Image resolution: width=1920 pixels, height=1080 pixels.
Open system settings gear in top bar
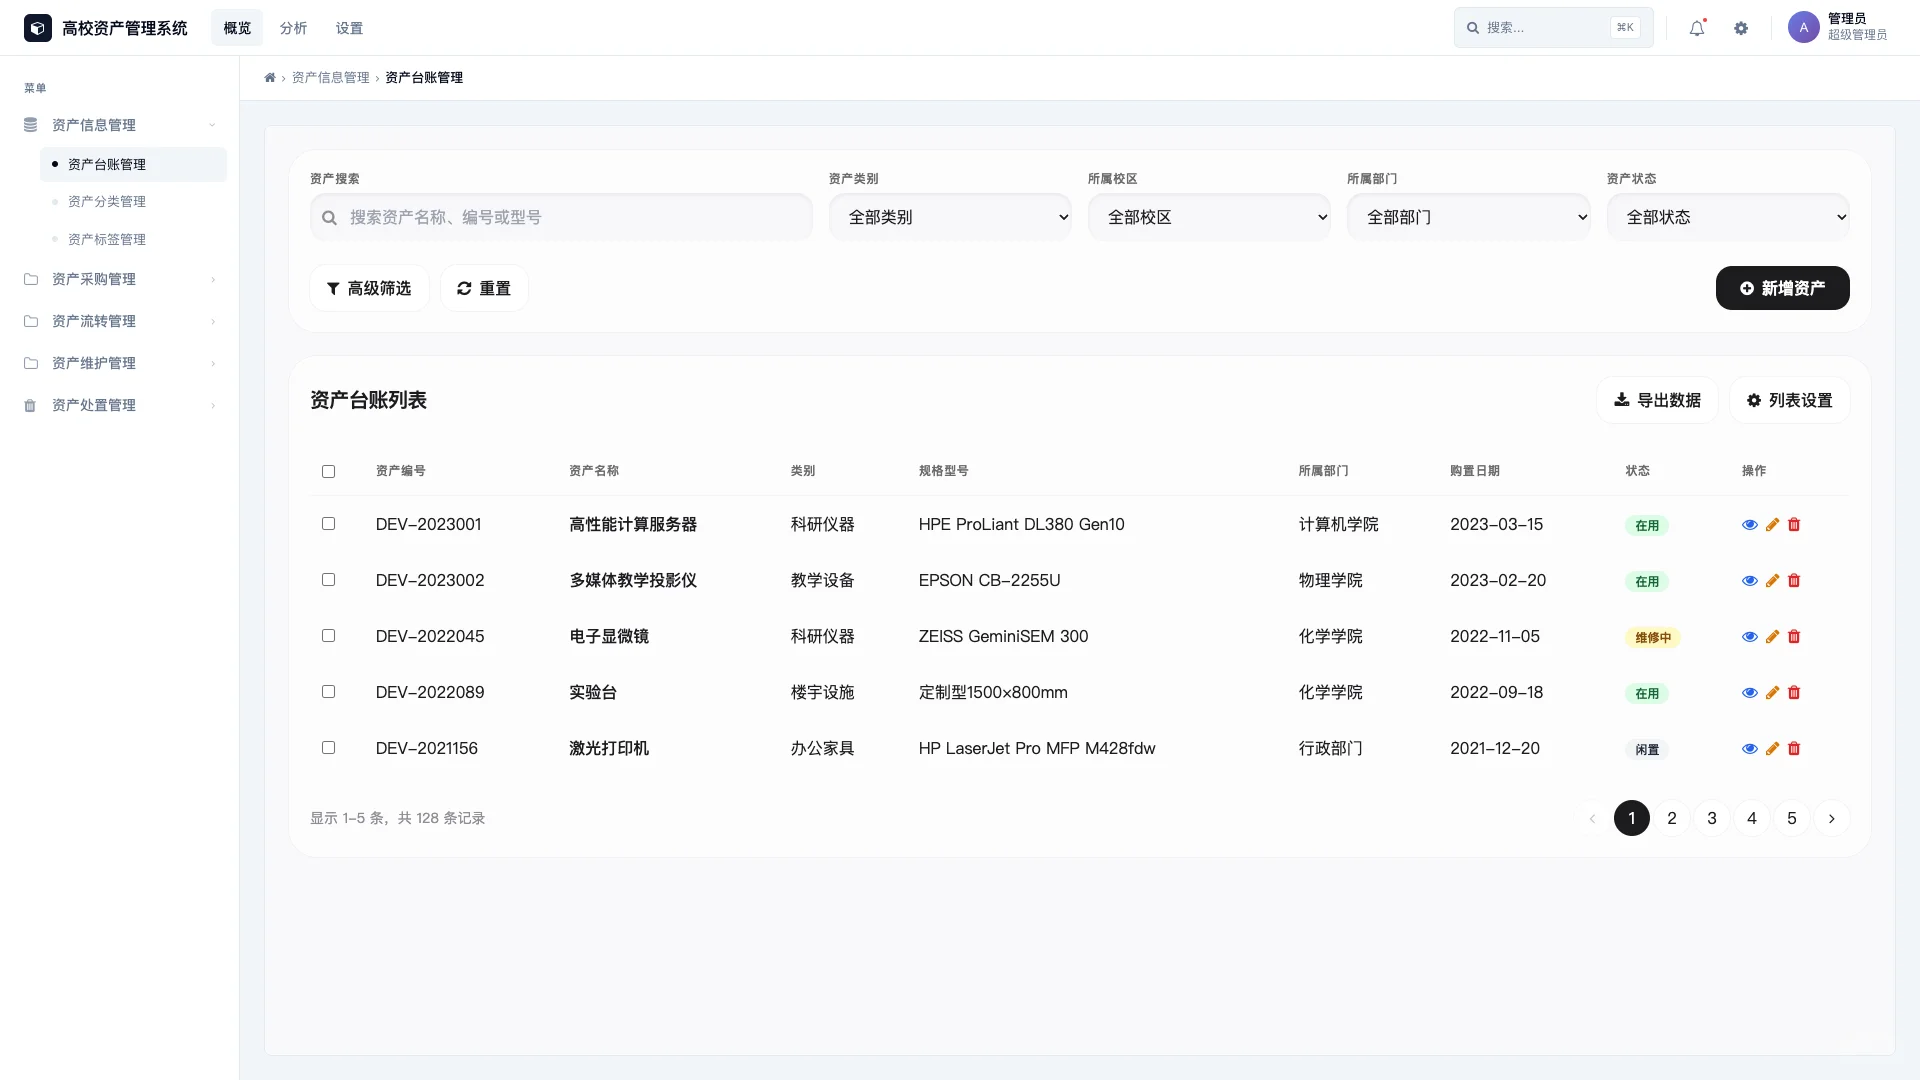(1741, 27)
